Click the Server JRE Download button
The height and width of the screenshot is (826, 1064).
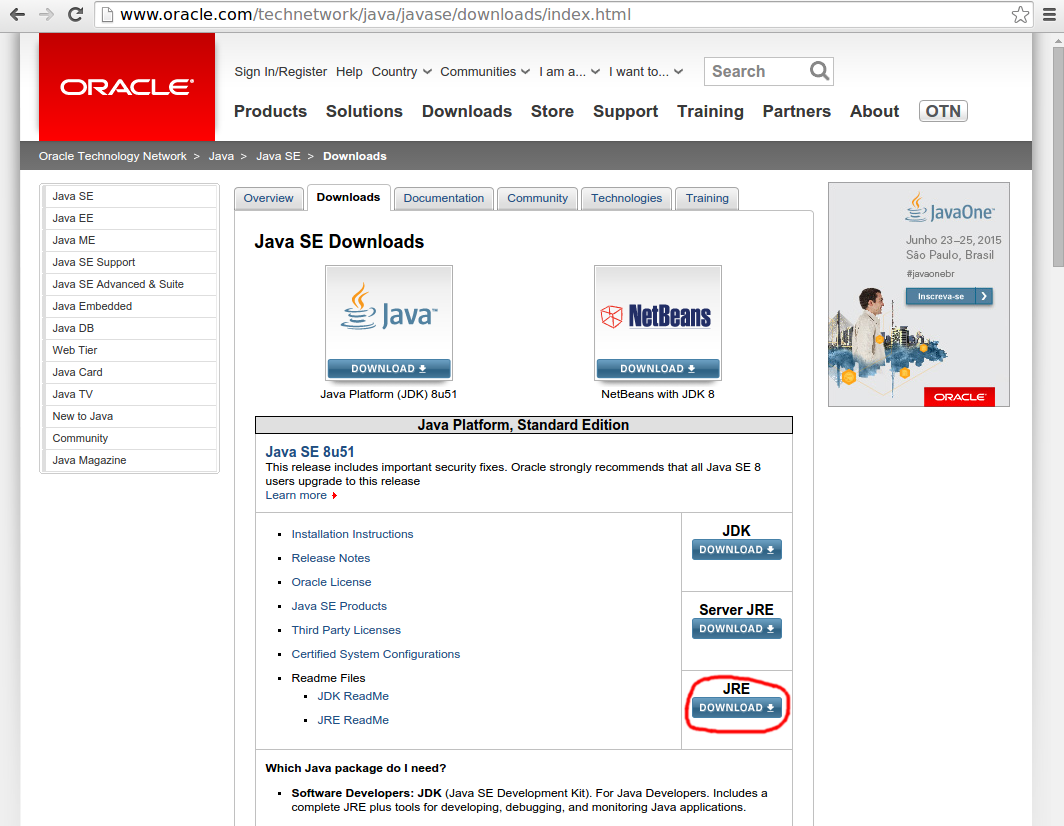pos(736,628)
